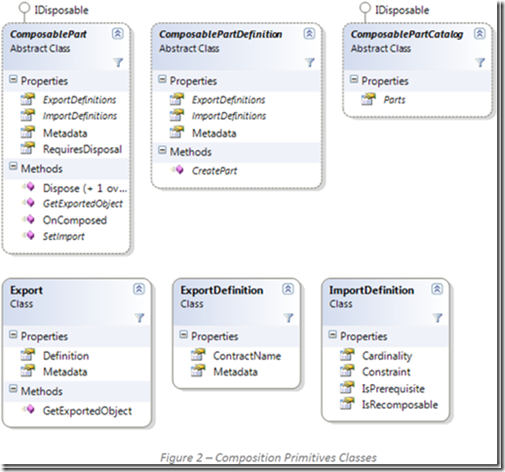505x472 pixels.
Task: Click the filter icon in ComposablePartCatalog header
Action: coord(480,62)
